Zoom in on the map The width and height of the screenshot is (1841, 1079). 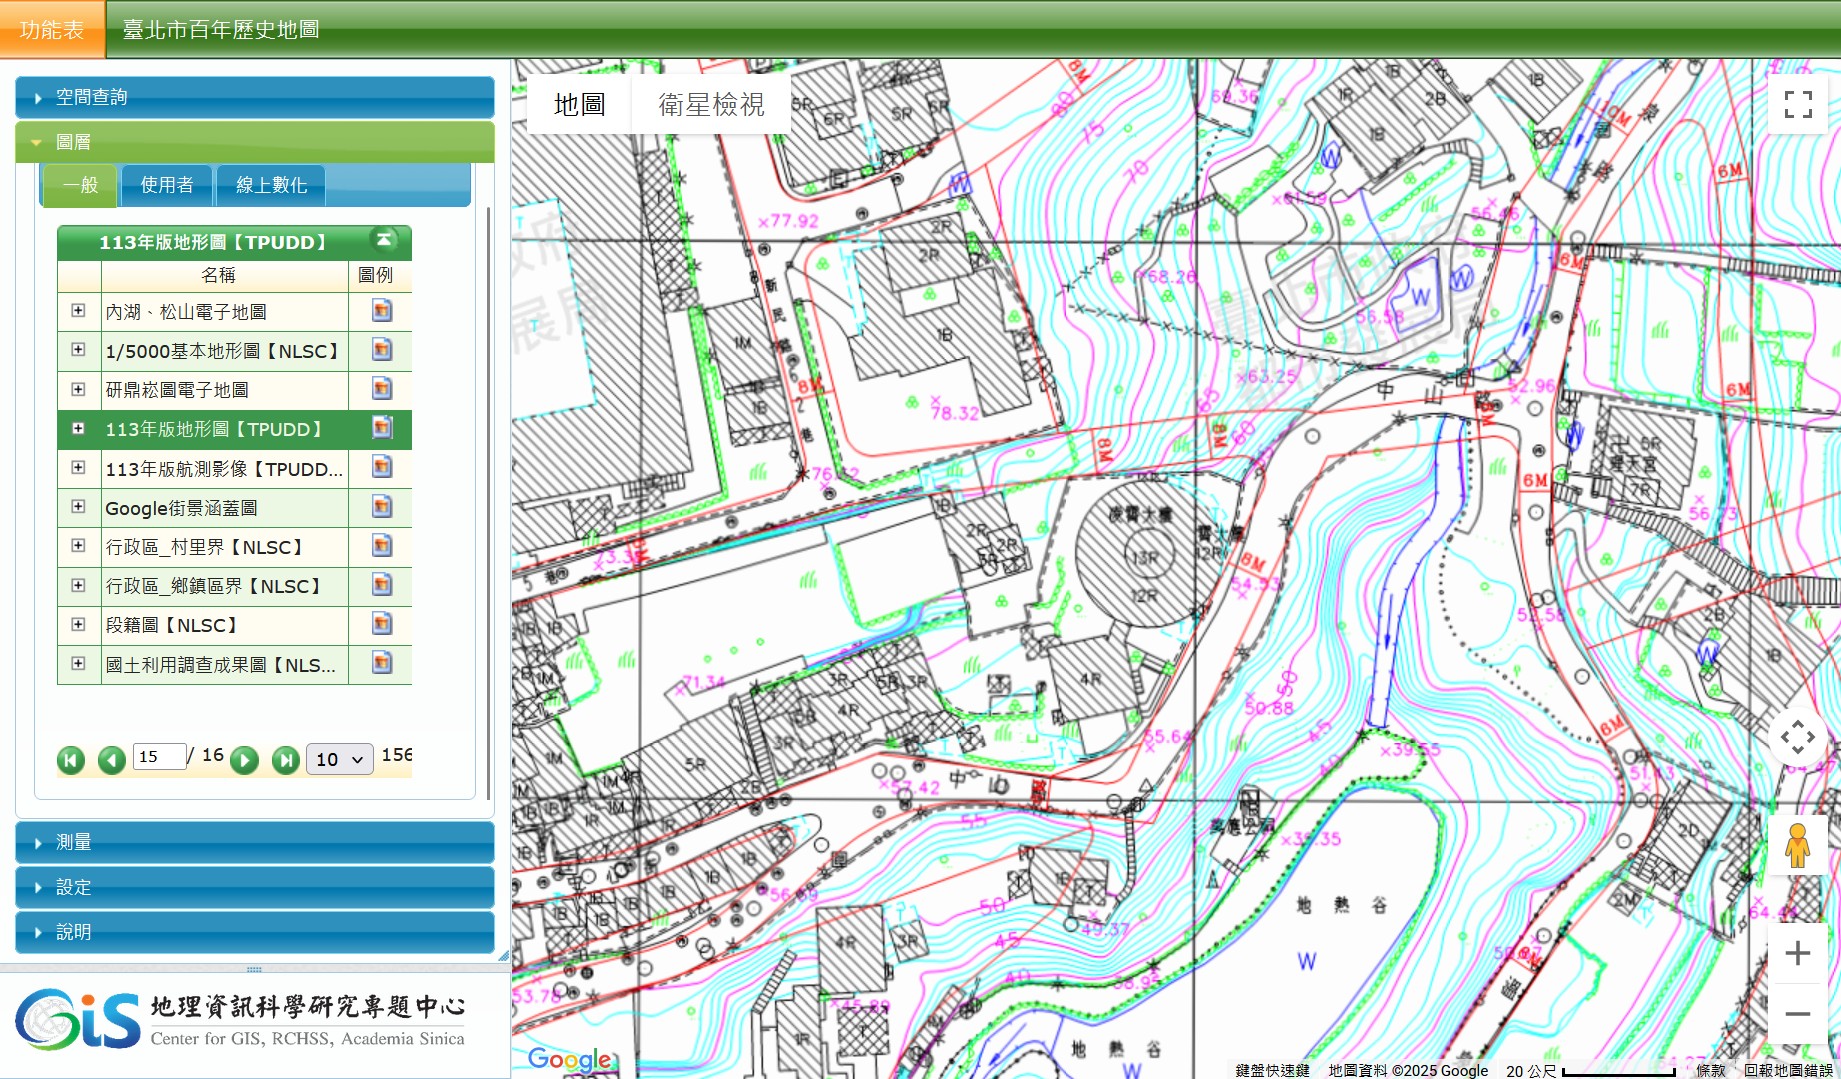pos(1797,953)
